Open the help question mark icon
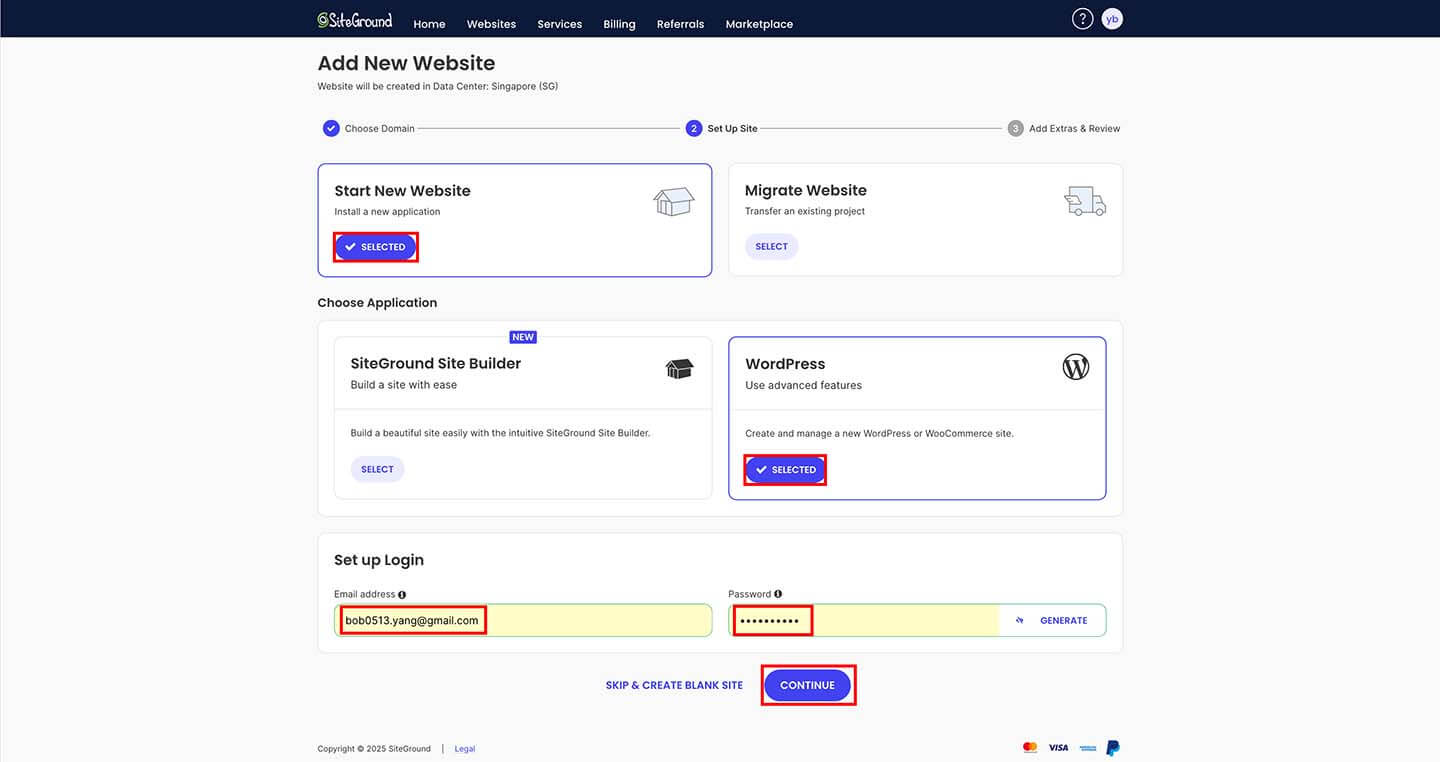This screenshot has width=1440, height=762. (1082, 19)
